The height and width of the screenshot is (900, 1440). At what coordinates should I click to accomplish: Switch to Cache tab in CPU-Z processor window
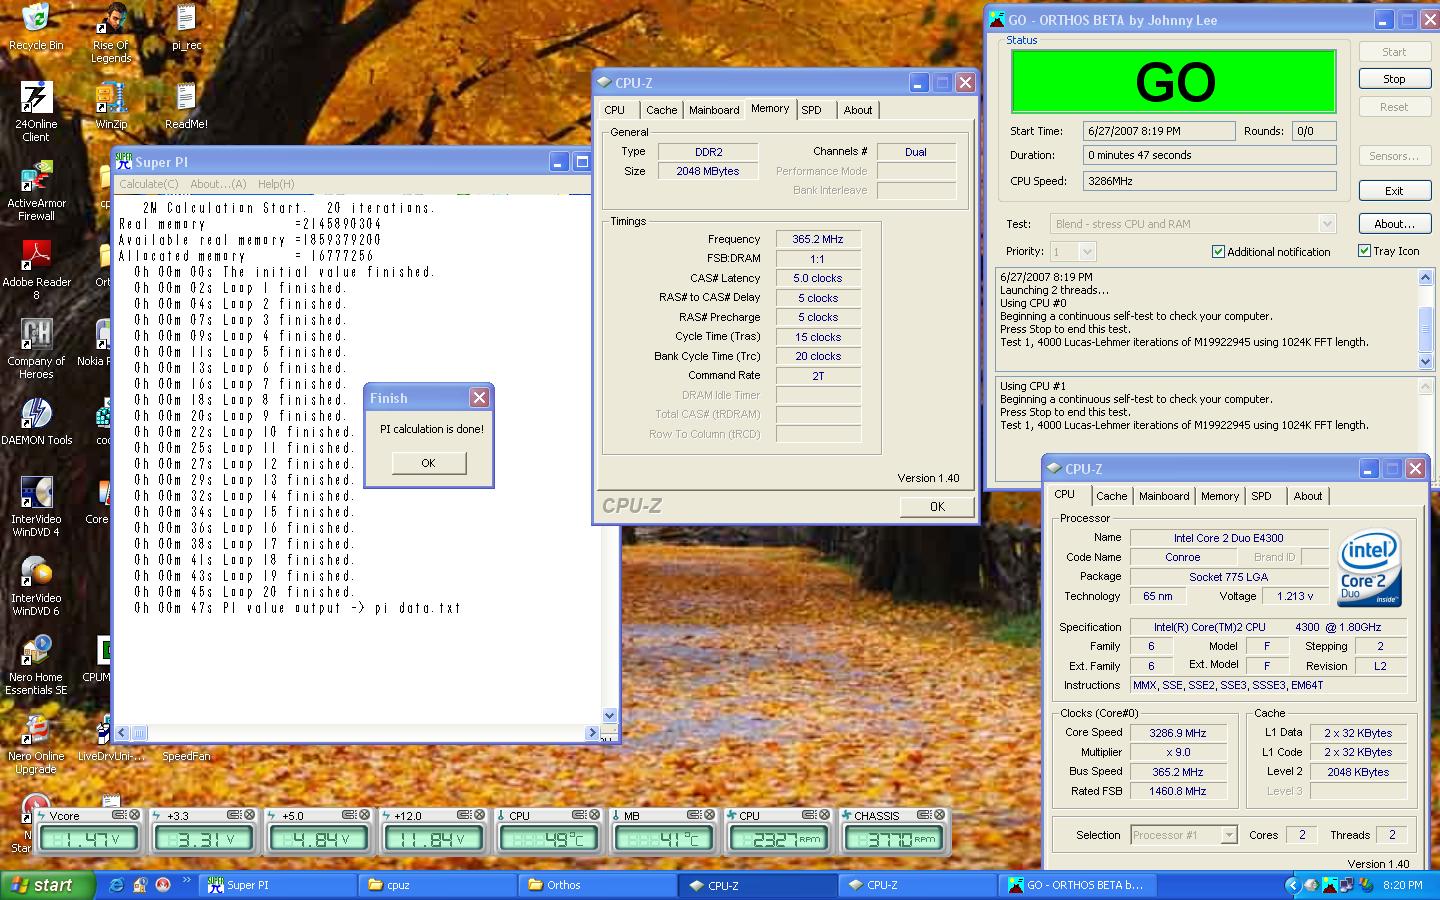click(1111, 496)
